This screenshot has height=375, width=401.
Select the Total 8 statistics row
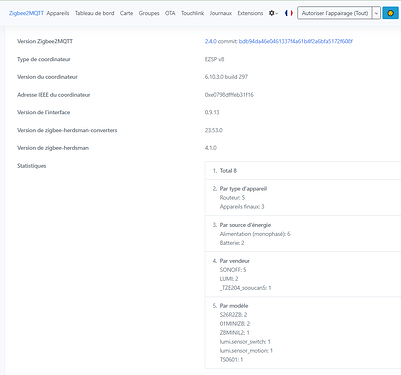click(x=303, y=171)
